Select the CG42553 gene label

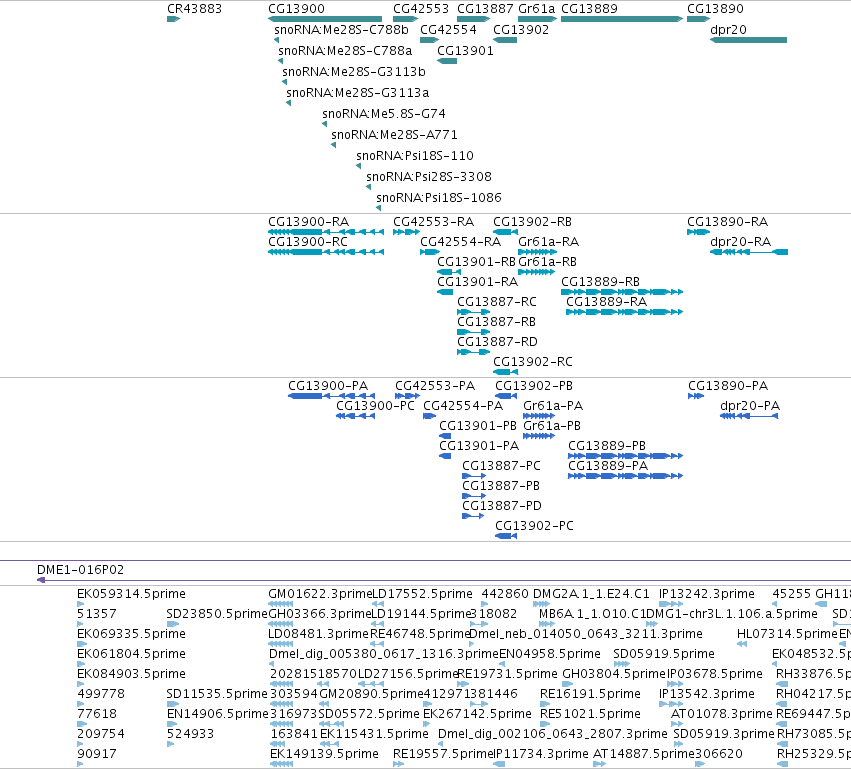[421, 9]
